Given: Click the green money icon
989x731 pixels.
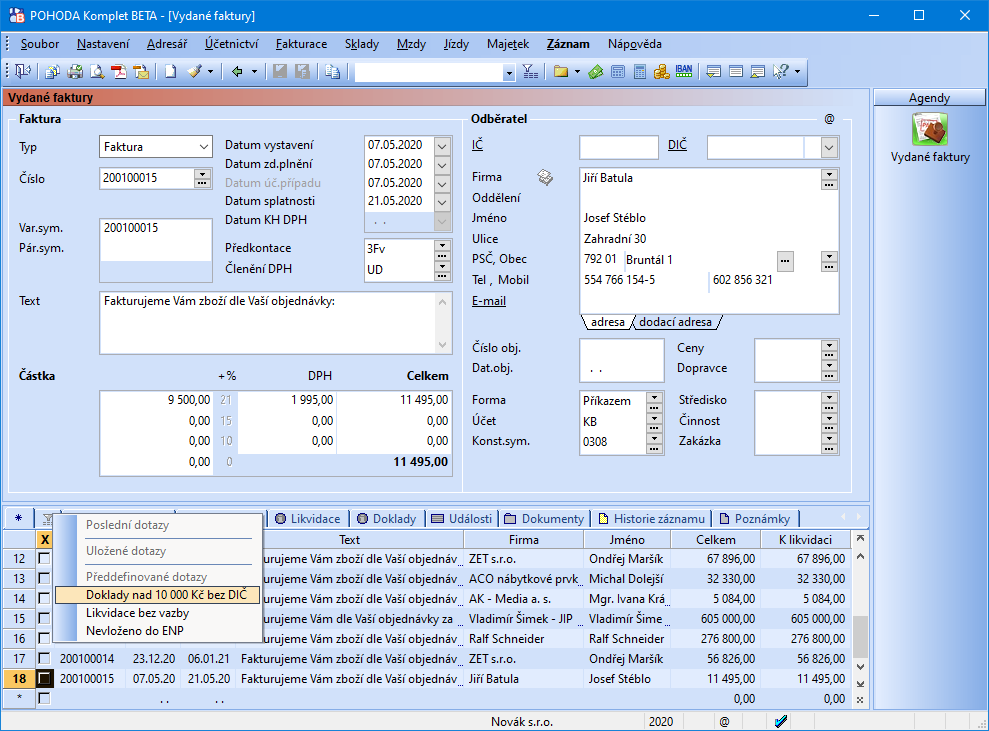Looking at the screenshot, I should tap(595, 72).
